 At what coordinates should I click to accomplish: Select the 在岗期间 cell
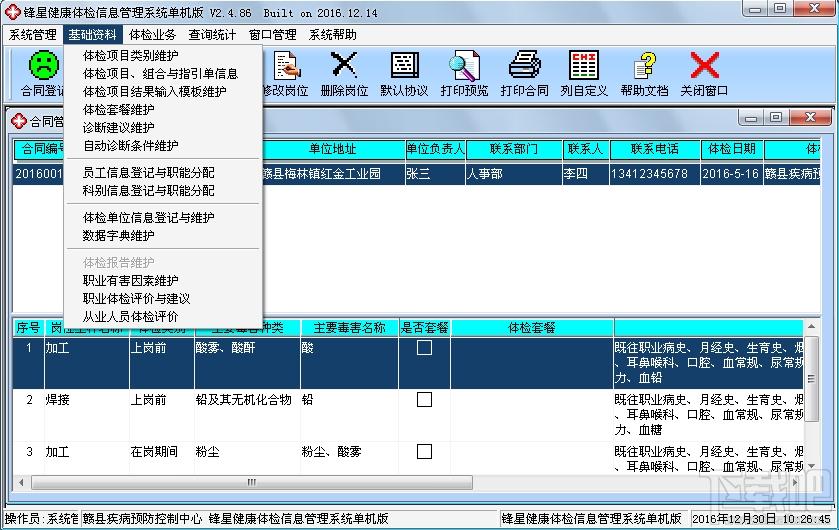[x=162, y=457]
